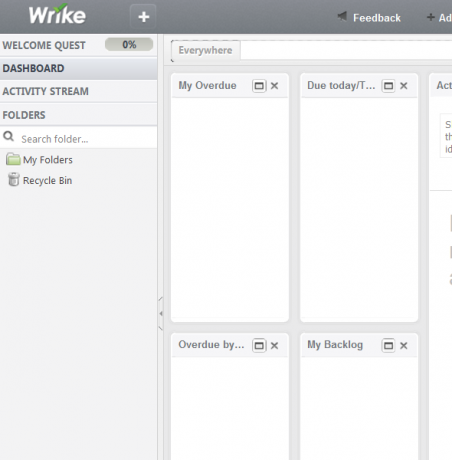Close the My Backlog widget
This screenshot has width=452, height=460.
tap(404, 346)
